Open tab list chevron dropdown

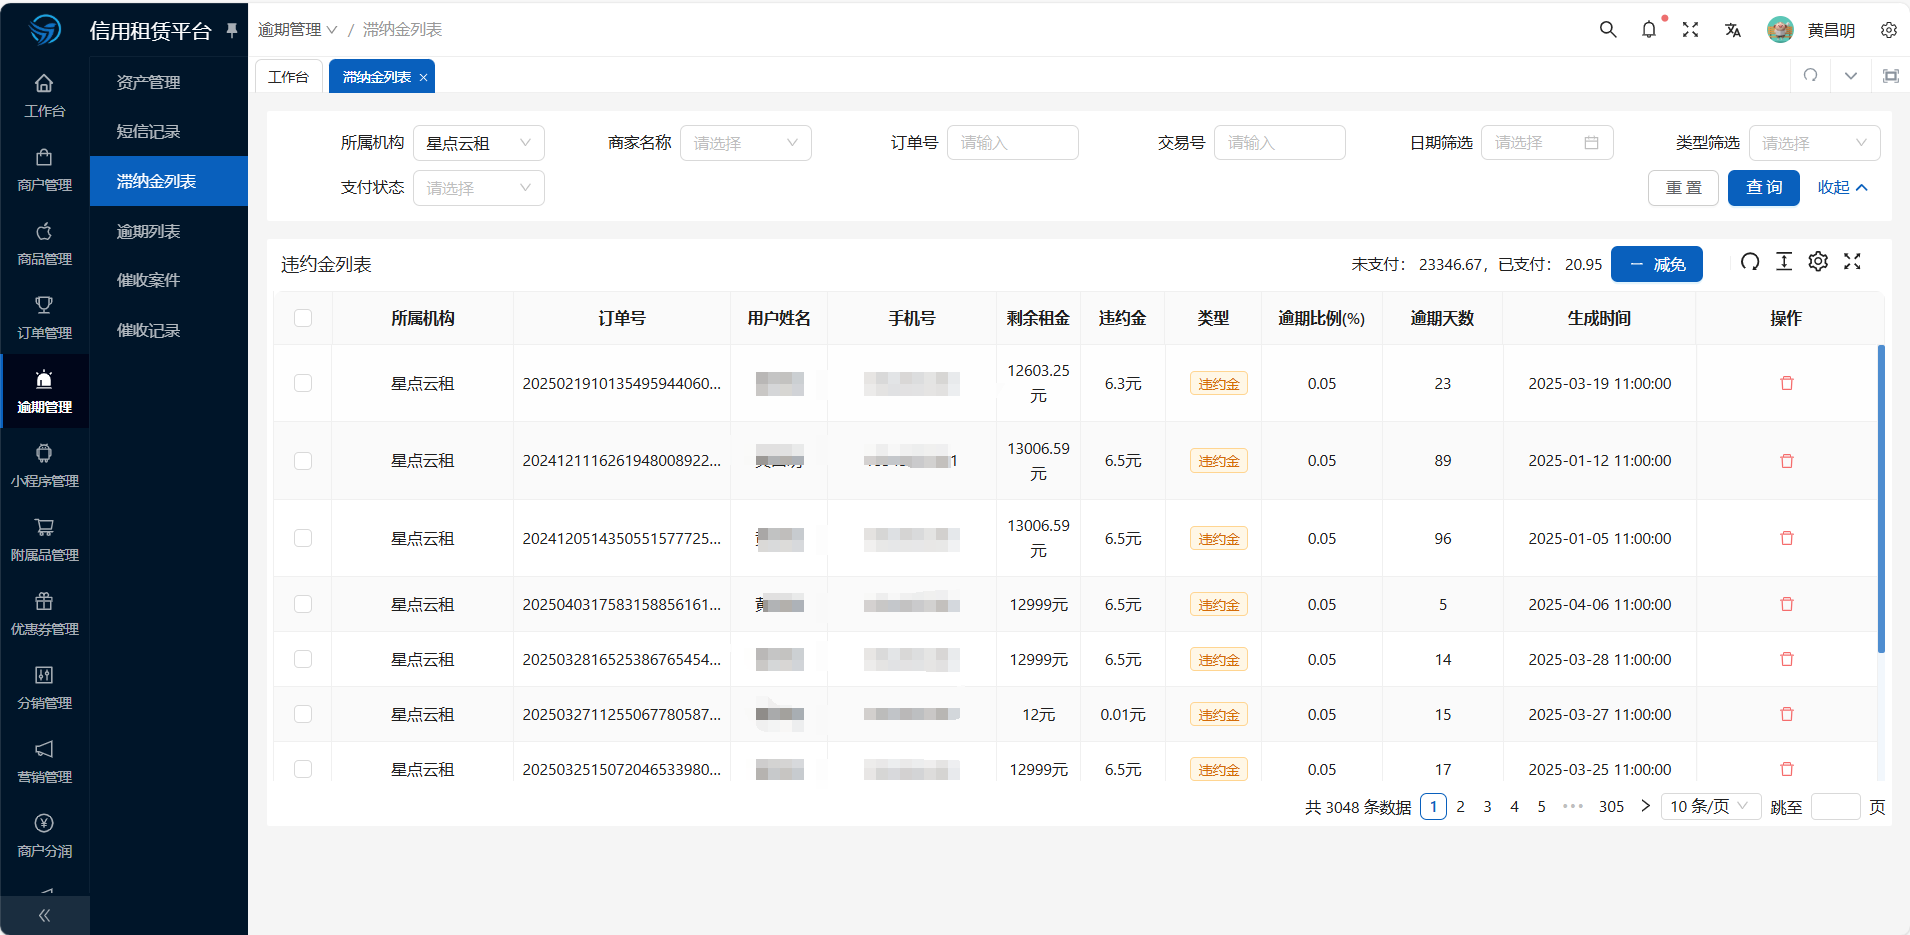1851,76
